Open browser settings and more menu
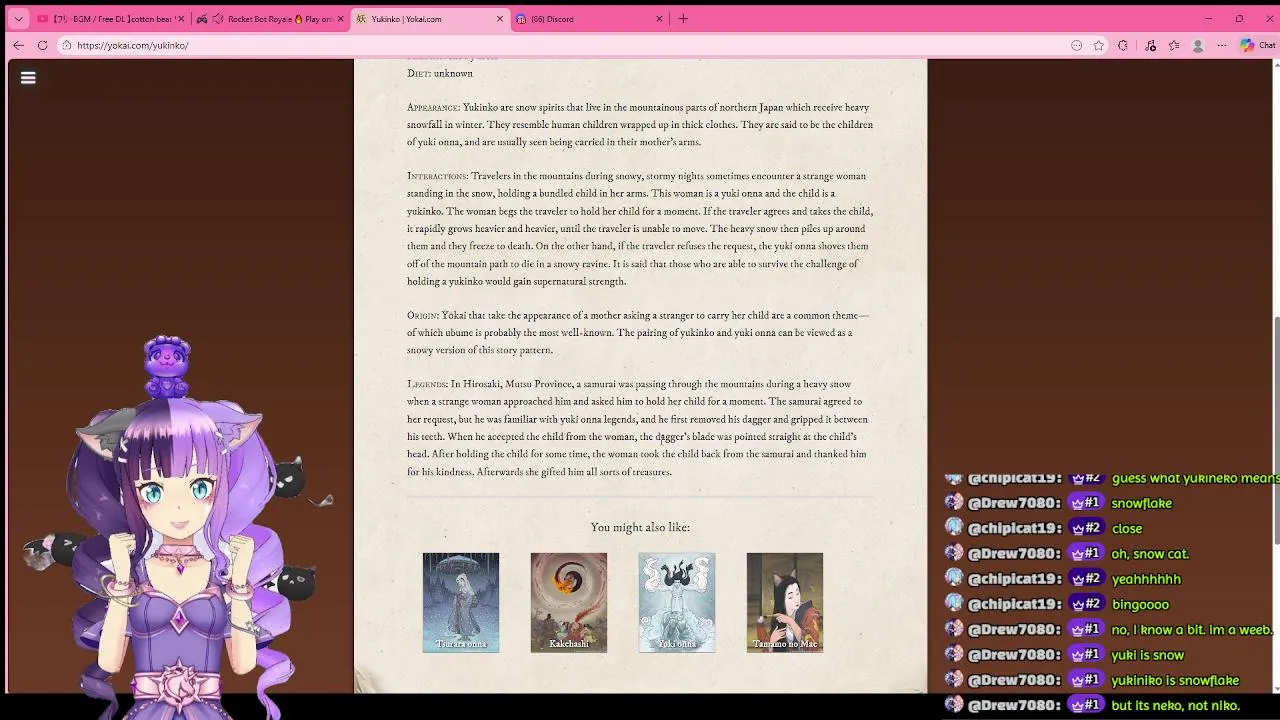Viewport: 1280px width, 720px height. (1222, 45)
